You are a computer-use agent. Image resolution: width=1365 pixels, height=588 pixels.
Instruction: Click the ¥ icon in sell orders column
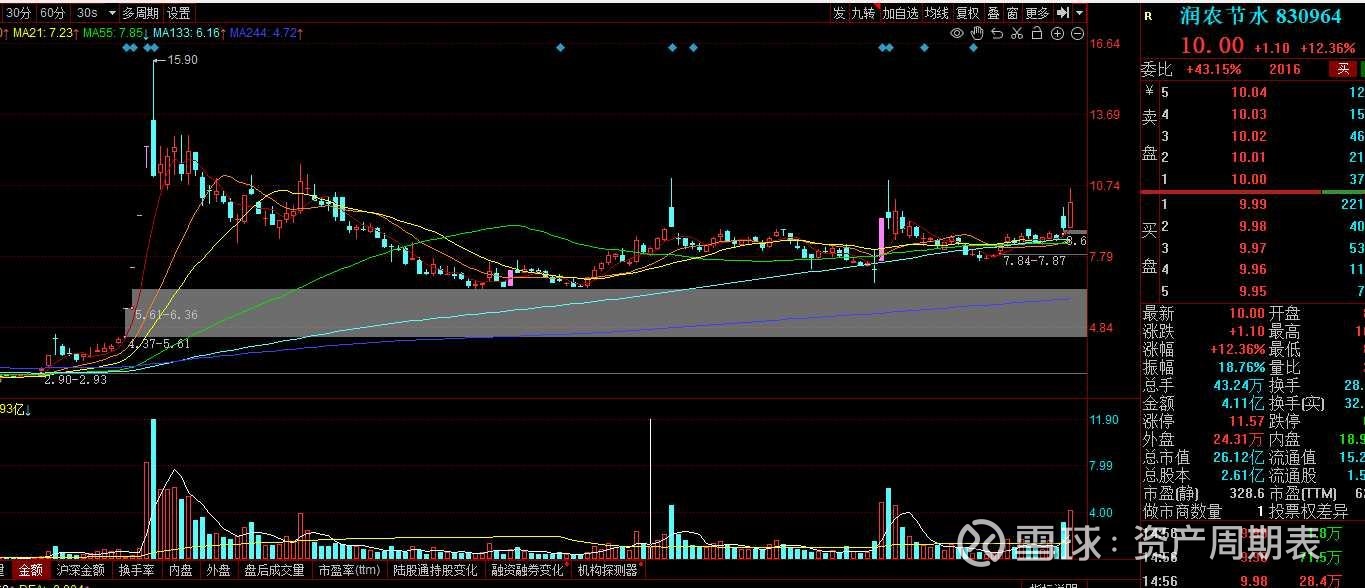pyautogui.click(x=1149, y=92)
